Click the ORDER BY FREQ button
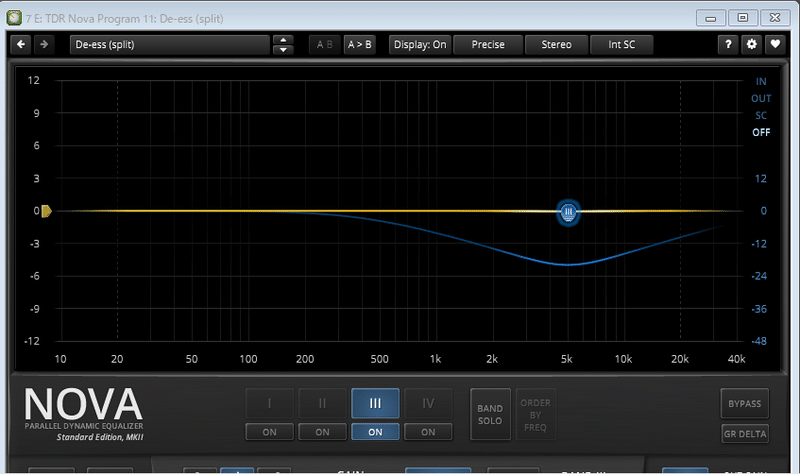Image resolution: width=800 pixels, height=475 pixels. 535,414
